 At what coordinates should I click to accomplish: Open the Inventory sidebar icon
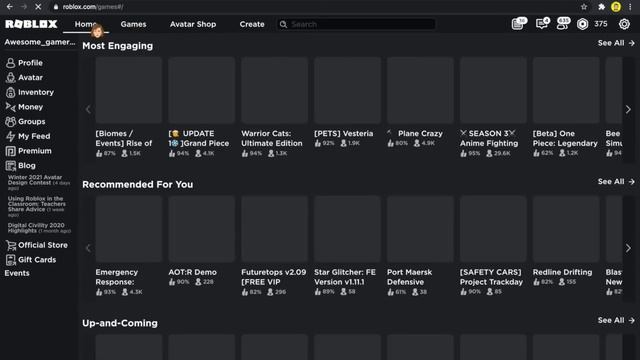[x=10, y=92]
